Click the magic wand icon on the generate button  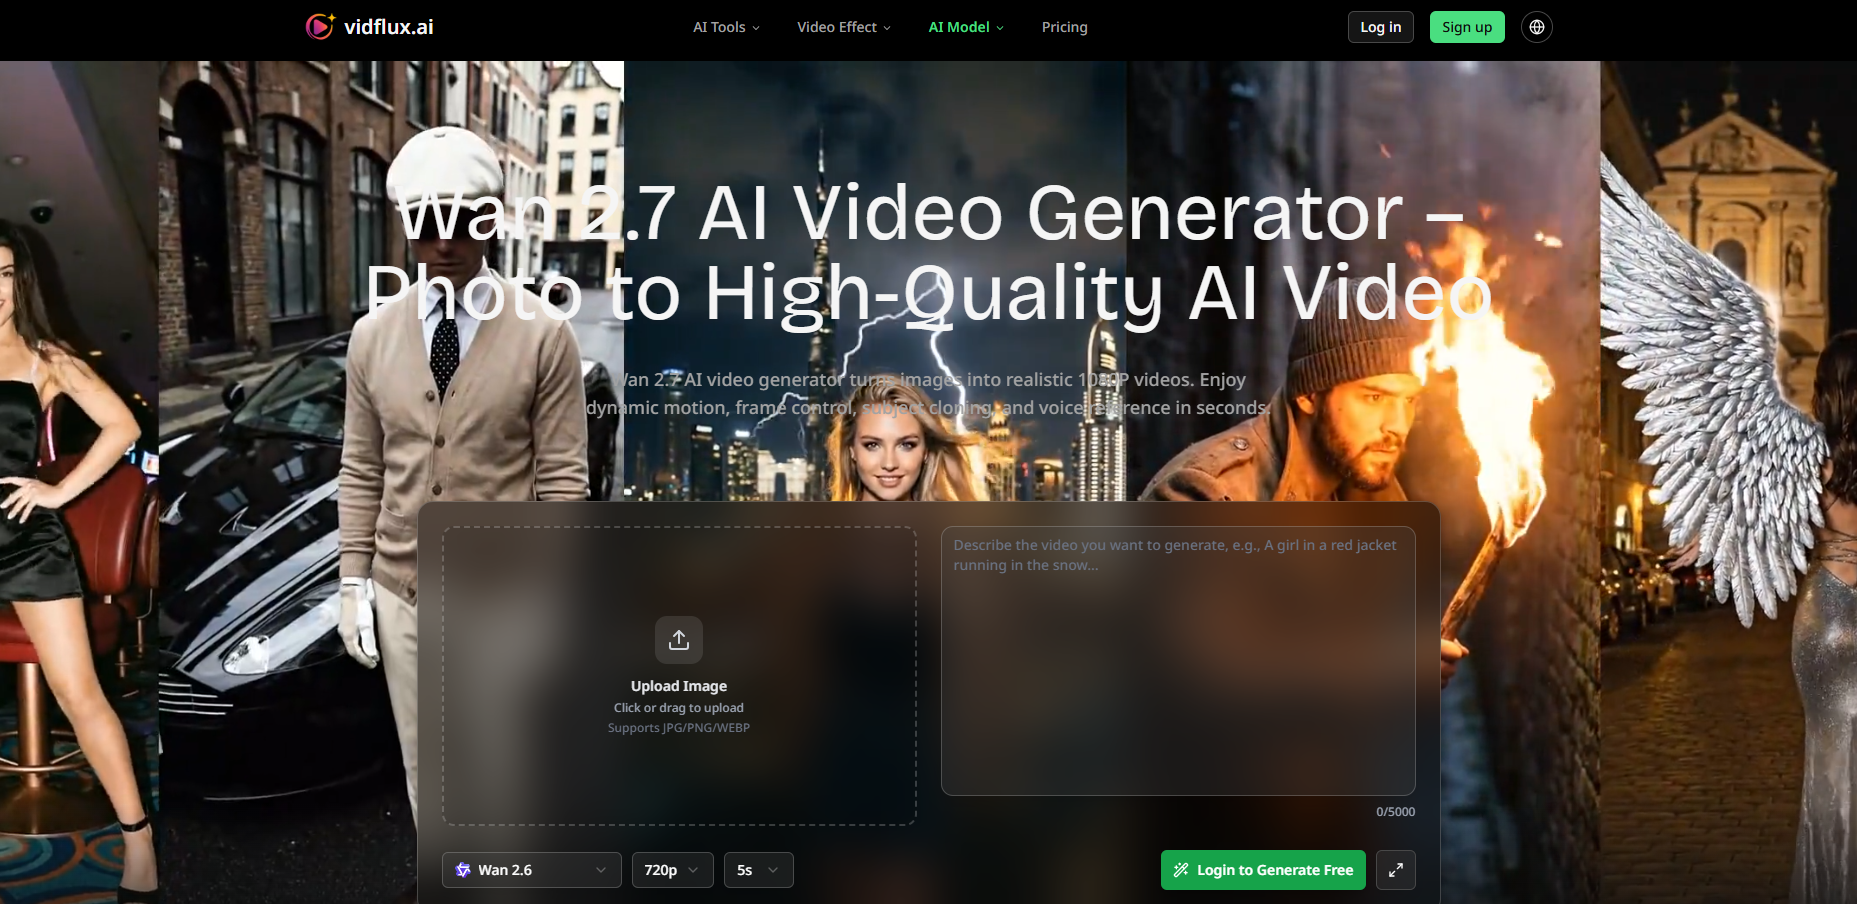click(x=1181, y=870)
